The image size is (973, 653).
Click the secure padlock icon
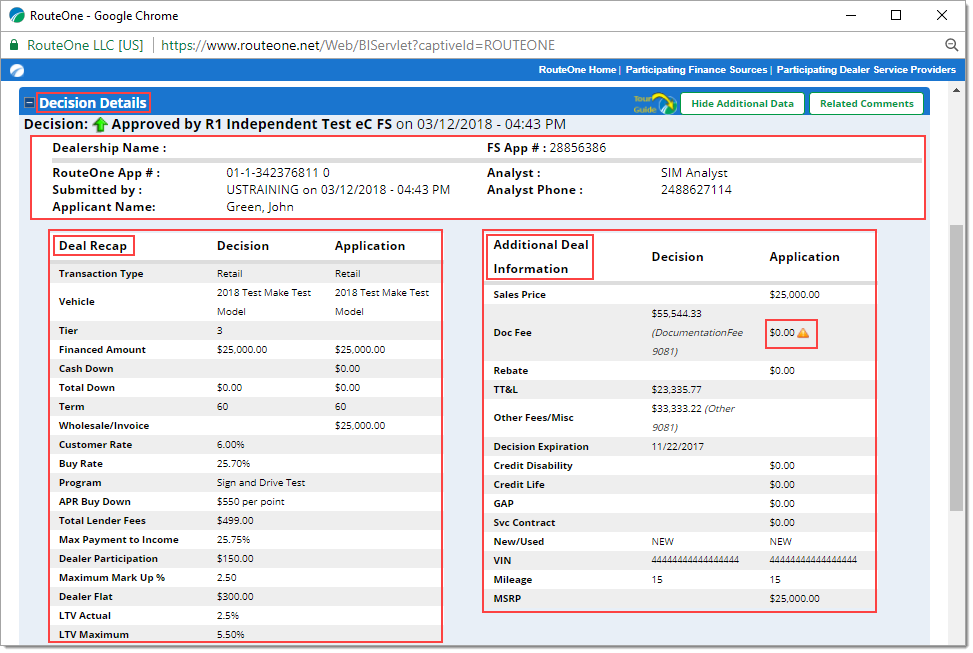(14, 45)
